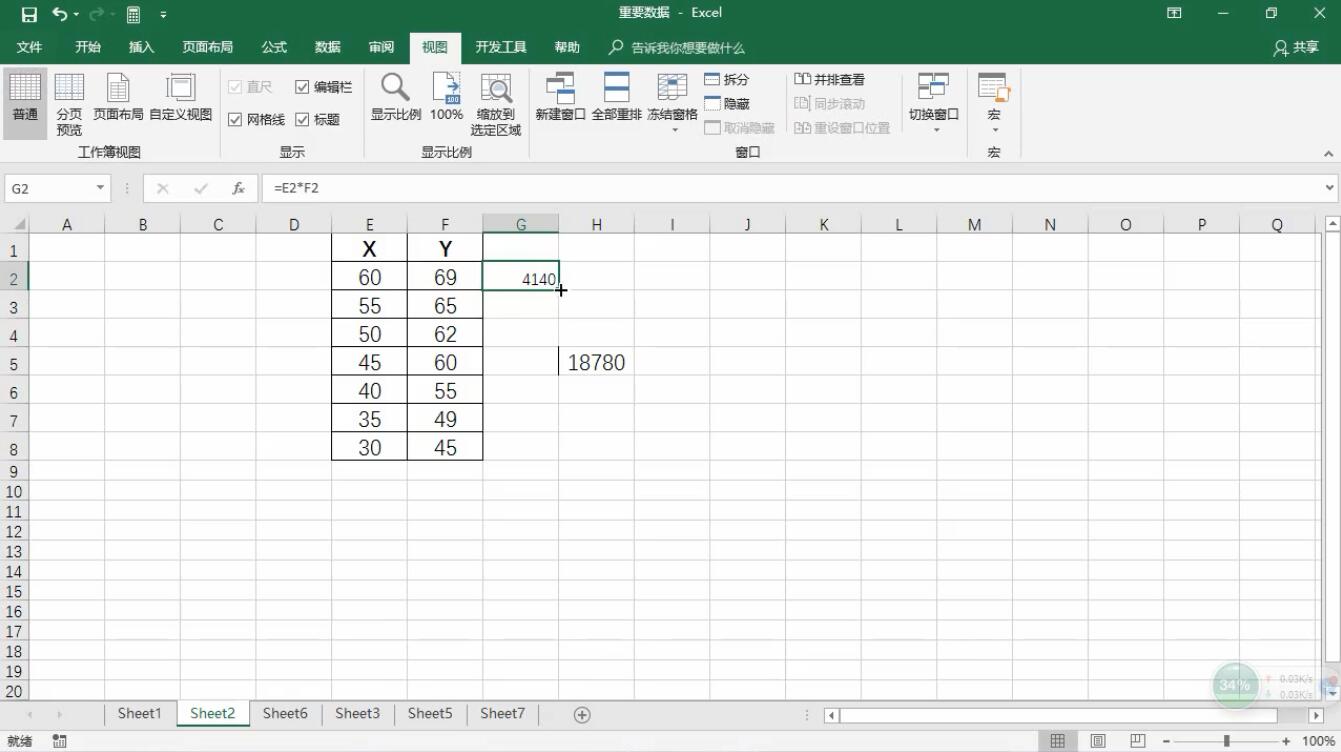Expand the formula bar

pyautogui.click(x=1330, y=187)
